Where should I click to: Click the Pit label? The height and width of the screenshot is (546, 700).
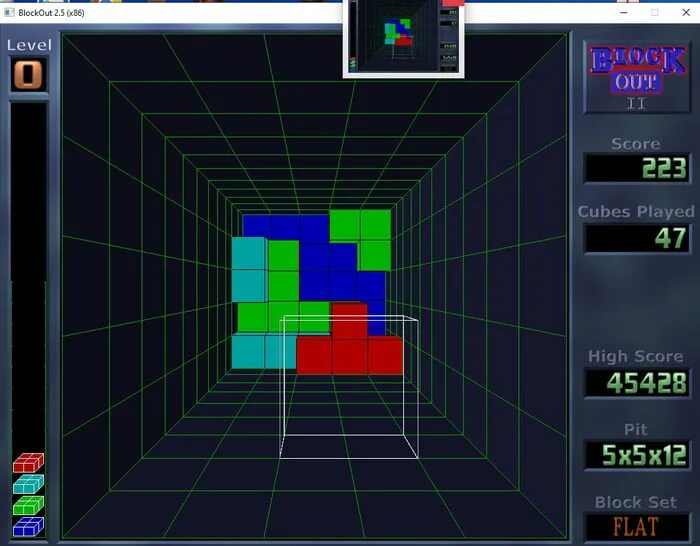pyautogui.click(x=636, y=429)
